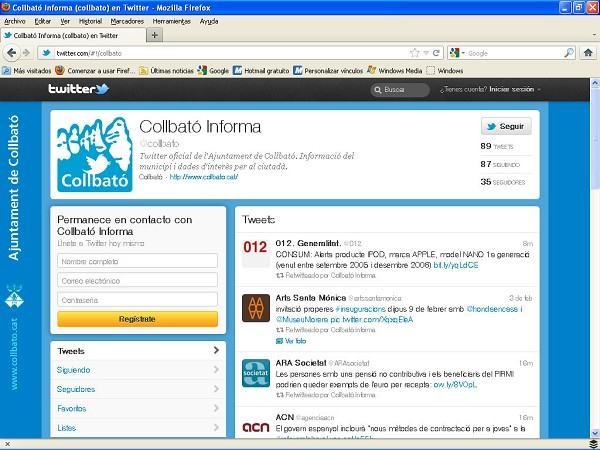
Task: Open Más visitados bookmark
Action: [x=27, y=71]
